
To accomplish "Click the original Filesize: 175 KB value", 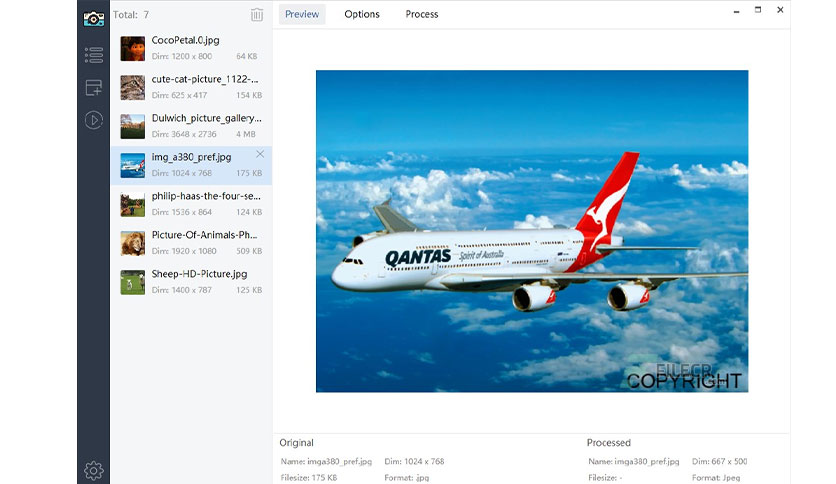I will point(309,478).
